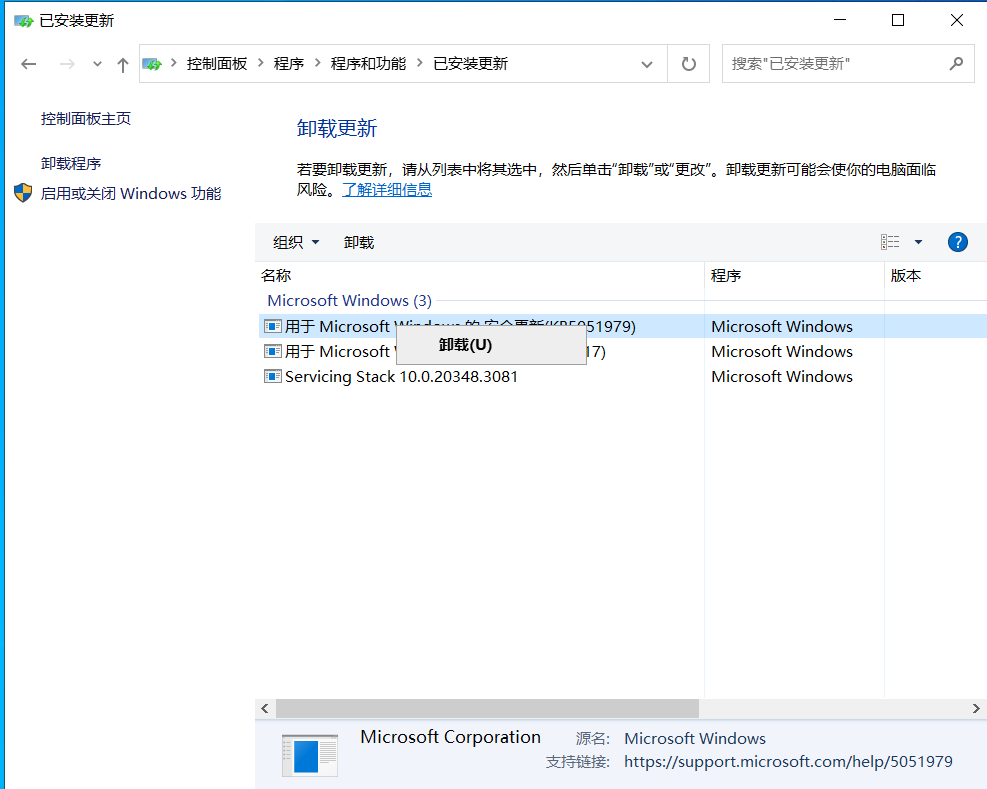Viewport: 987px width, 789px height.
Task: Expand chevron after 程序和功能 breadcrumb
Action: (420, 63)
